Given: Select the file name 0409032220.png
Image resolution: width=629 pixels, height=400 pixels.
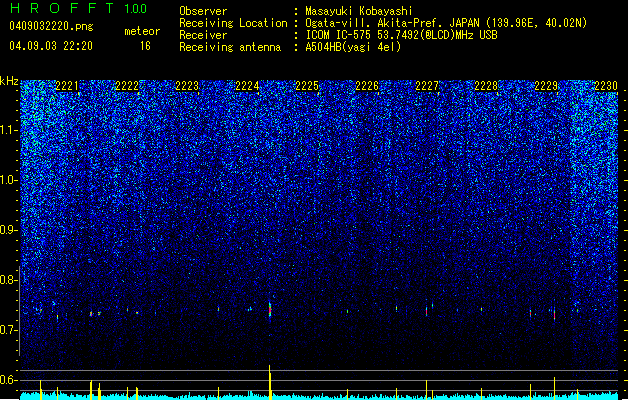Looking at the screenshot, I should click(x=51, y=26).
